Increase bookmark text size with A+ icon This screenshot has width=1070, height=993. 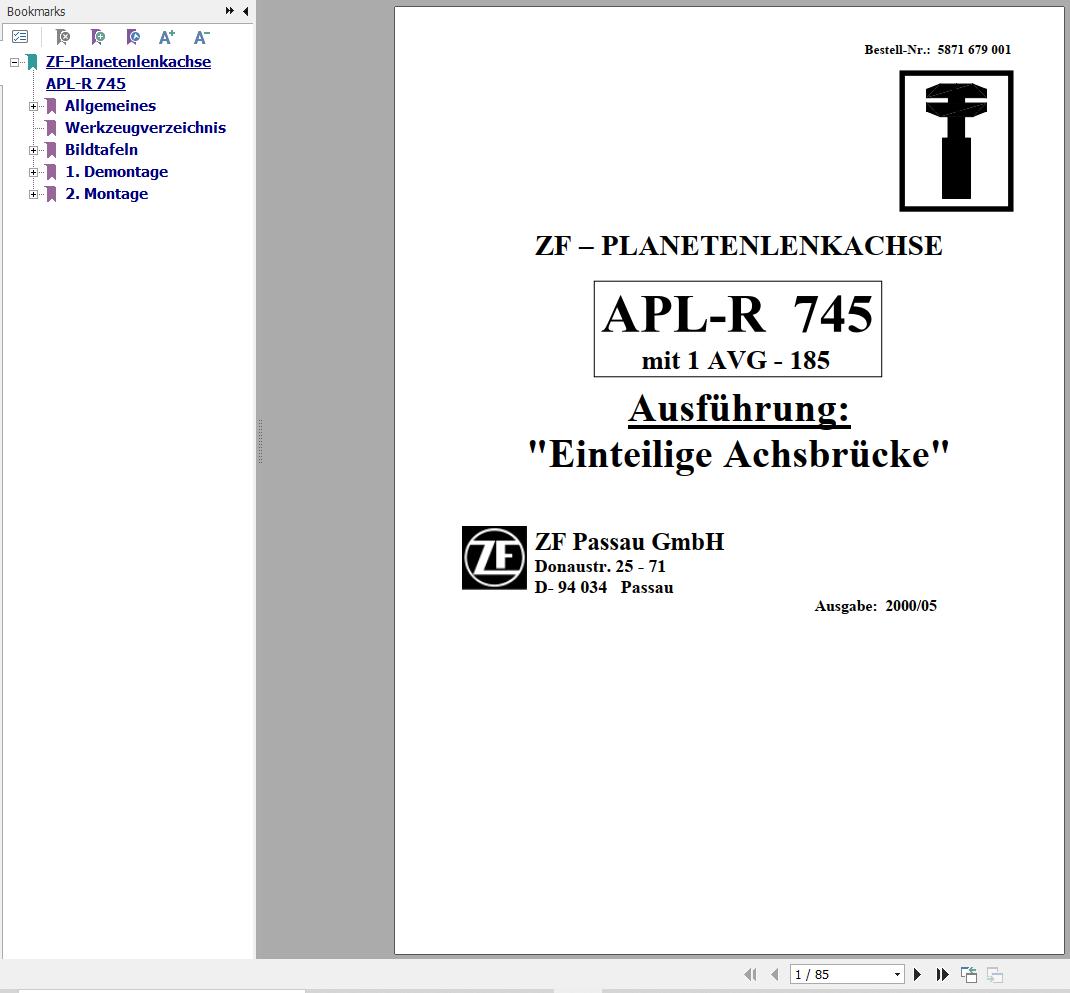(166, 36)
